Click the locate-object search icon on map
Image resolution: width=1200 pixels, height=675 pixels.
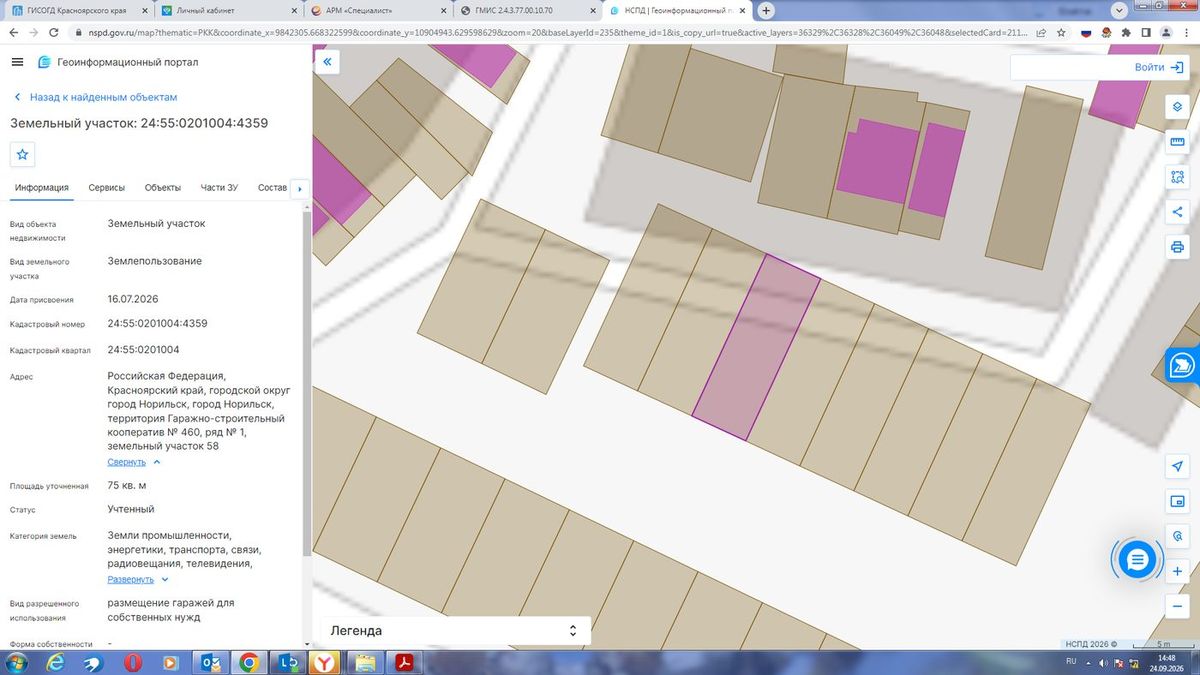click(1177, 536)
